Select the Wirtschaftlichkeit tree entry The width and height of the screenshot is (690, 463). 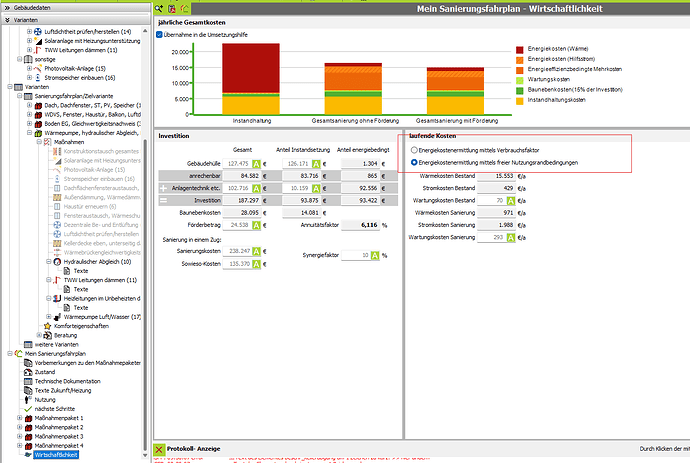click(x=56, y=455)
